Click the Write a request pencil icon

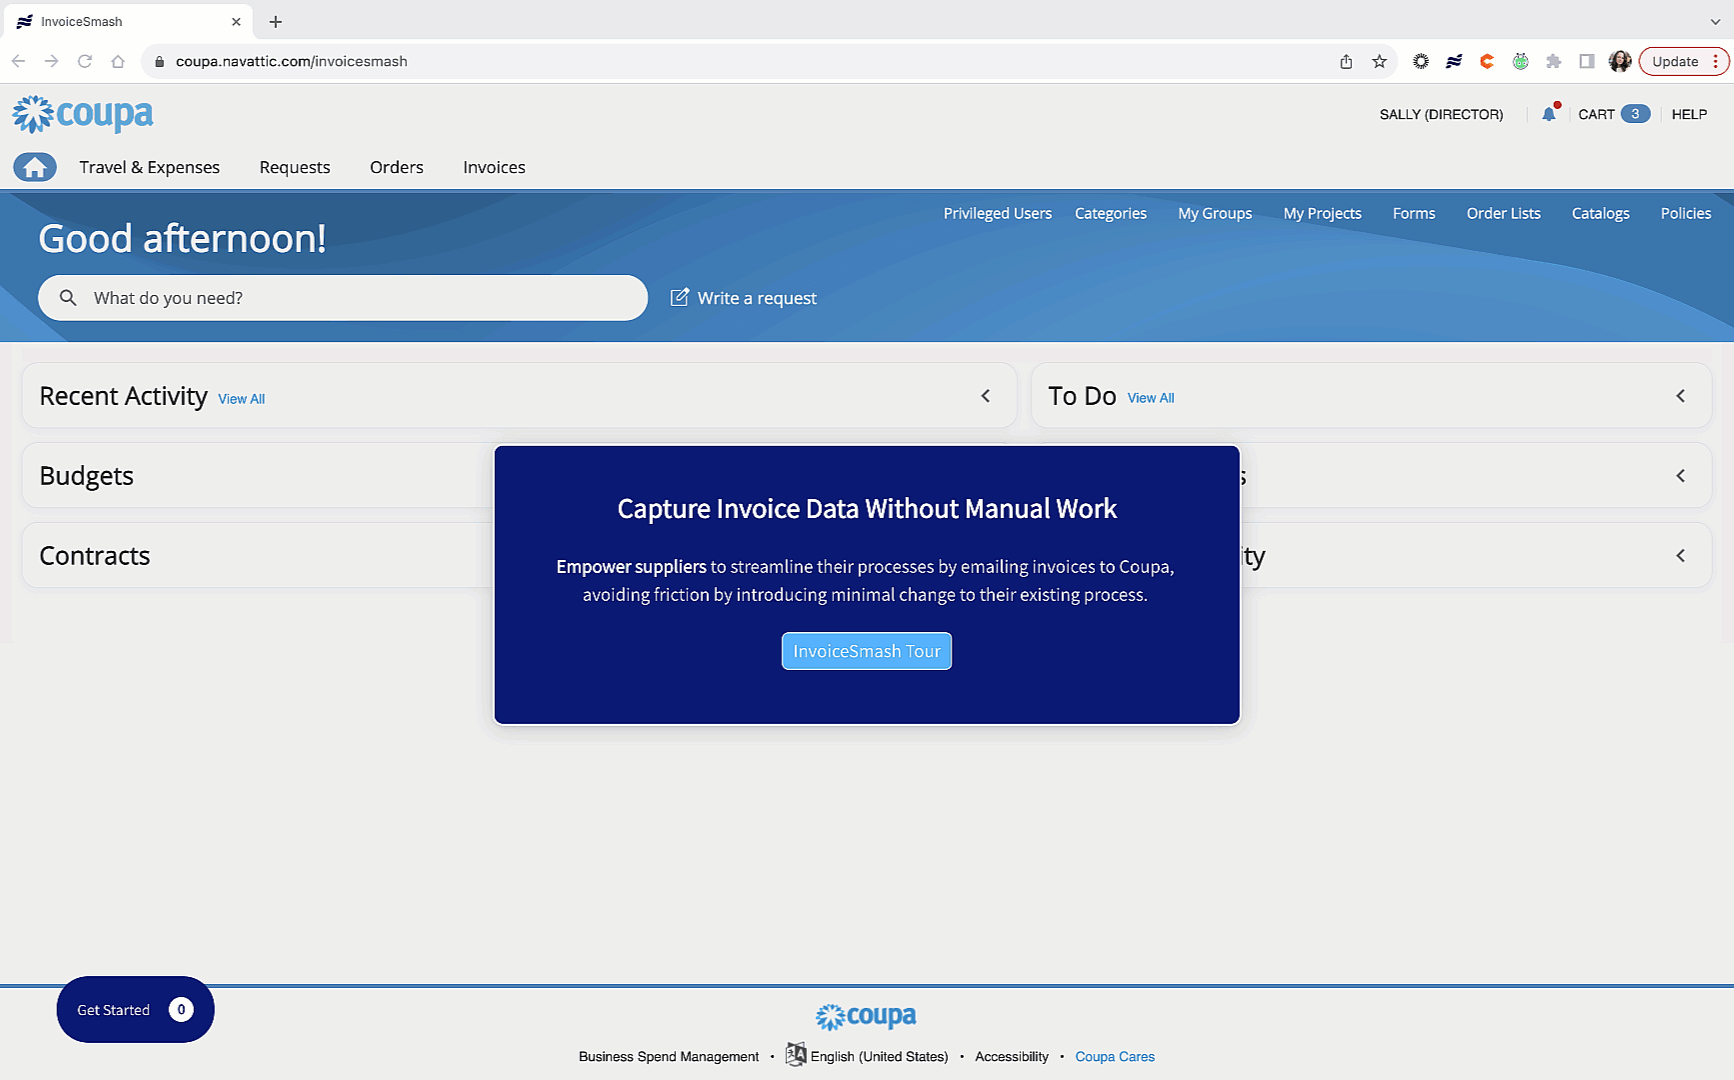pos(679,297)
